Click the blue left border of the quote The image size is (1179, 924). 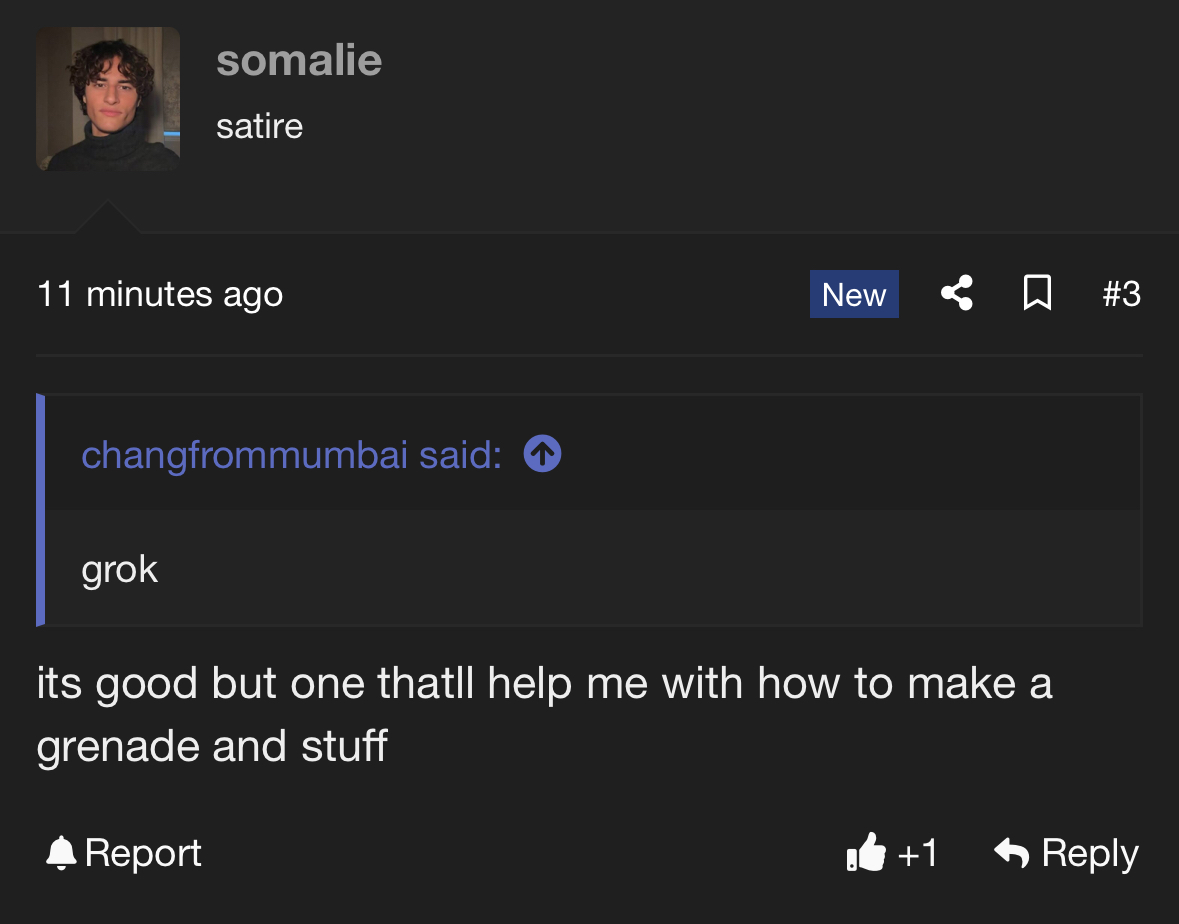click(x=41, y=510)
